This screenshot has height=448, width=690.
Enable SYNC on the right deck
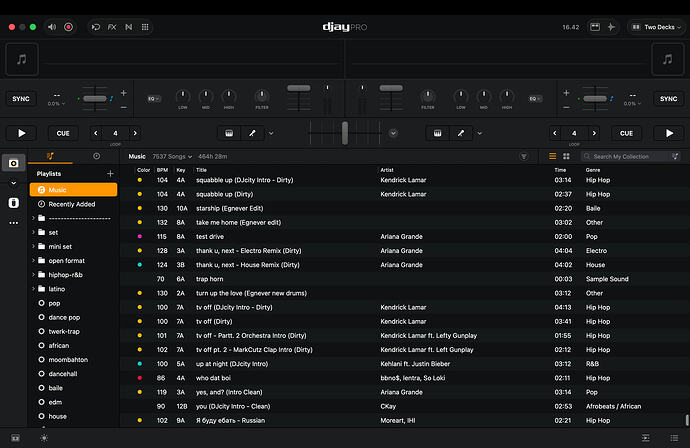point(668,99)
